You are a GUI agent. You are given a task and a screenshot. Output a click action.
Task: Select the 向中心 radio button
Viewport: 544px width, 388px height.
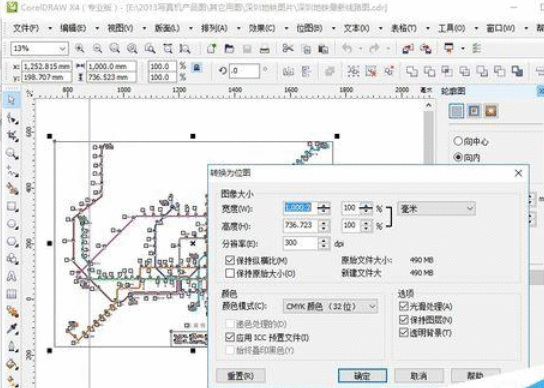pos(458,141)
